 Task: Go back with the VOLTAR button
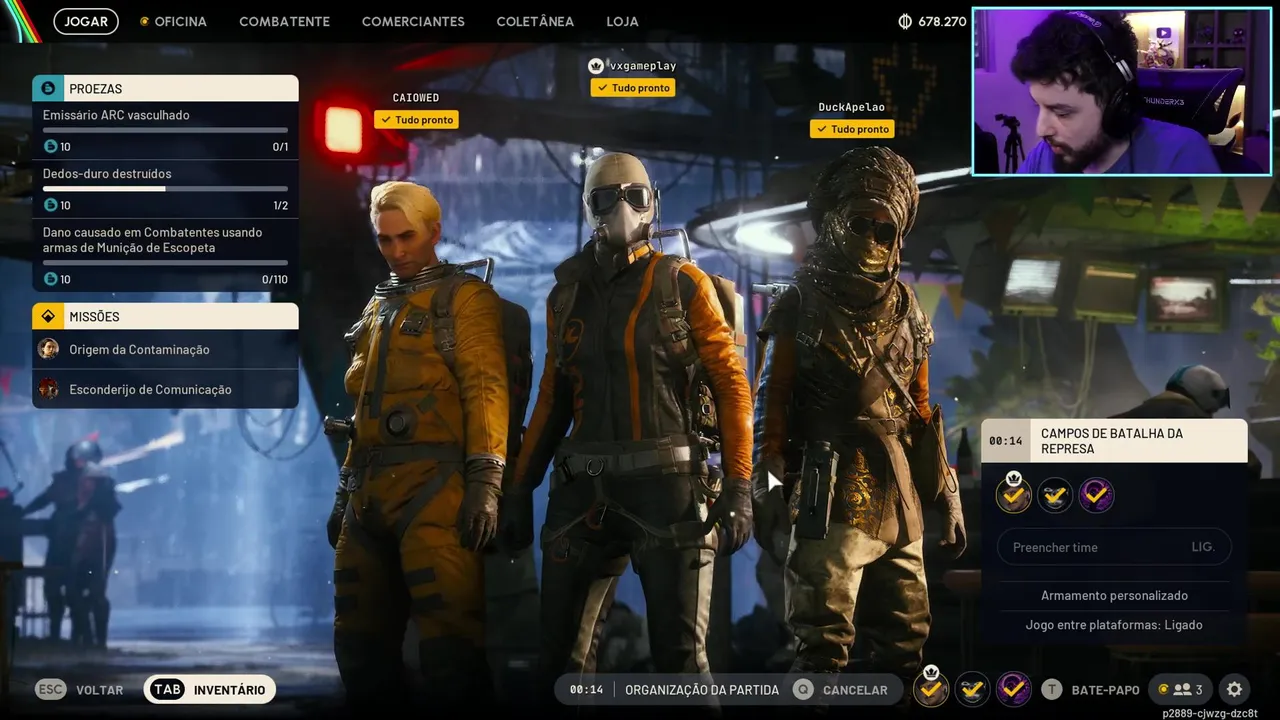(x=80, y=690)
